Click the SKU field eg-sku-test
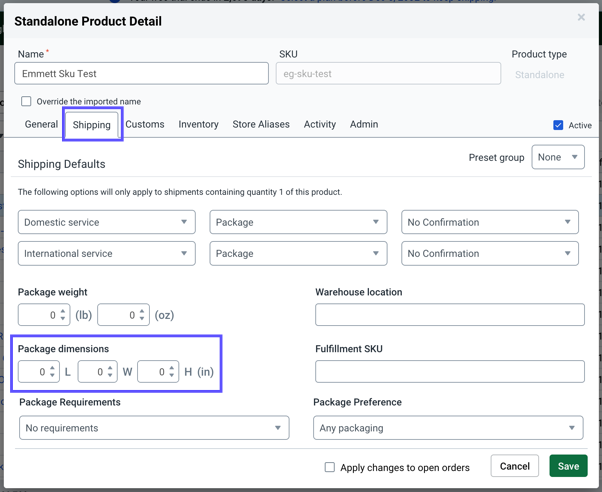602x492 pixels. click(388, 73)
